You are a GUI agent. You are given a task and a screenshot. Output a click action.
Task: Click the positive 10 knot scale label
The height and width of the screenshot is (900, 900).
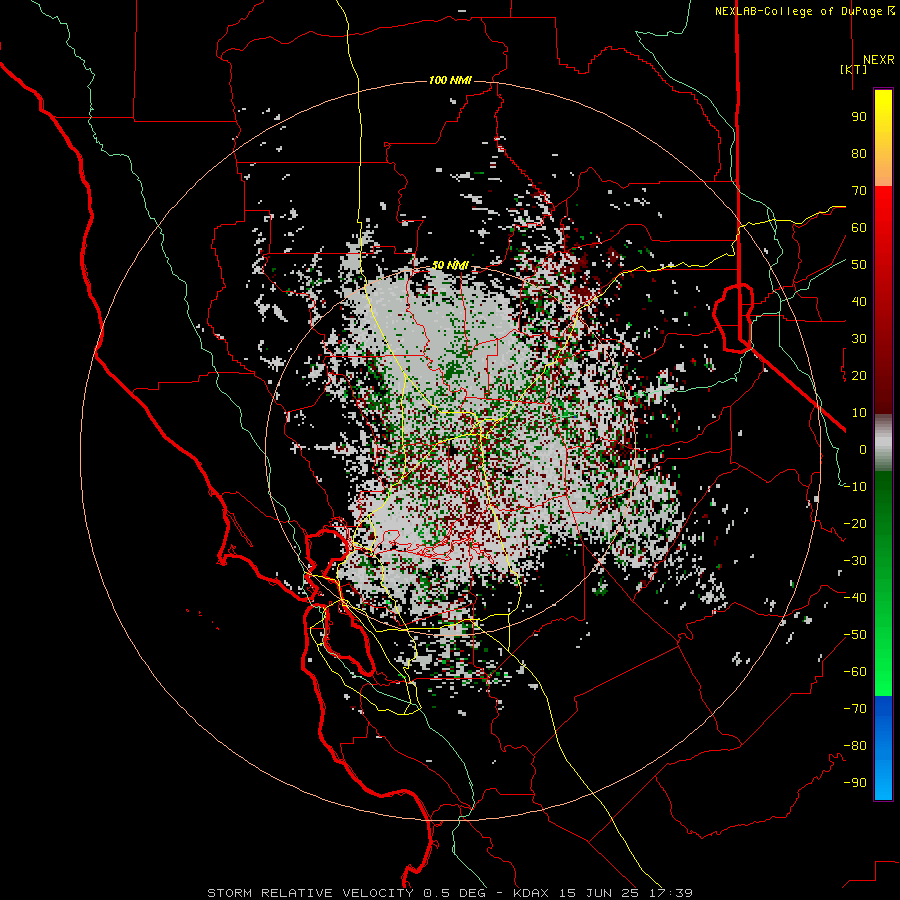[x=859, y=413]
